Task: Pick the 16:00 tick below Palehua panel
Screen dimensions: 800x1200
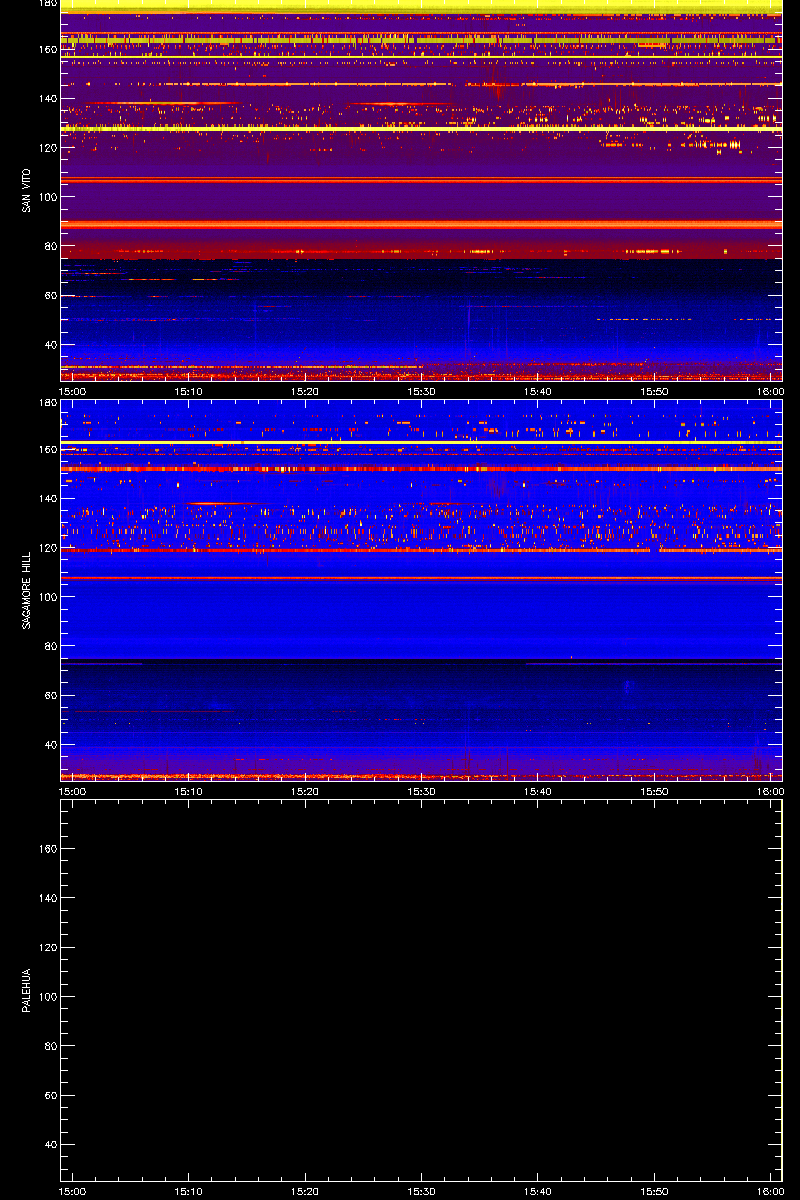Action: (x=771, y=1192)
